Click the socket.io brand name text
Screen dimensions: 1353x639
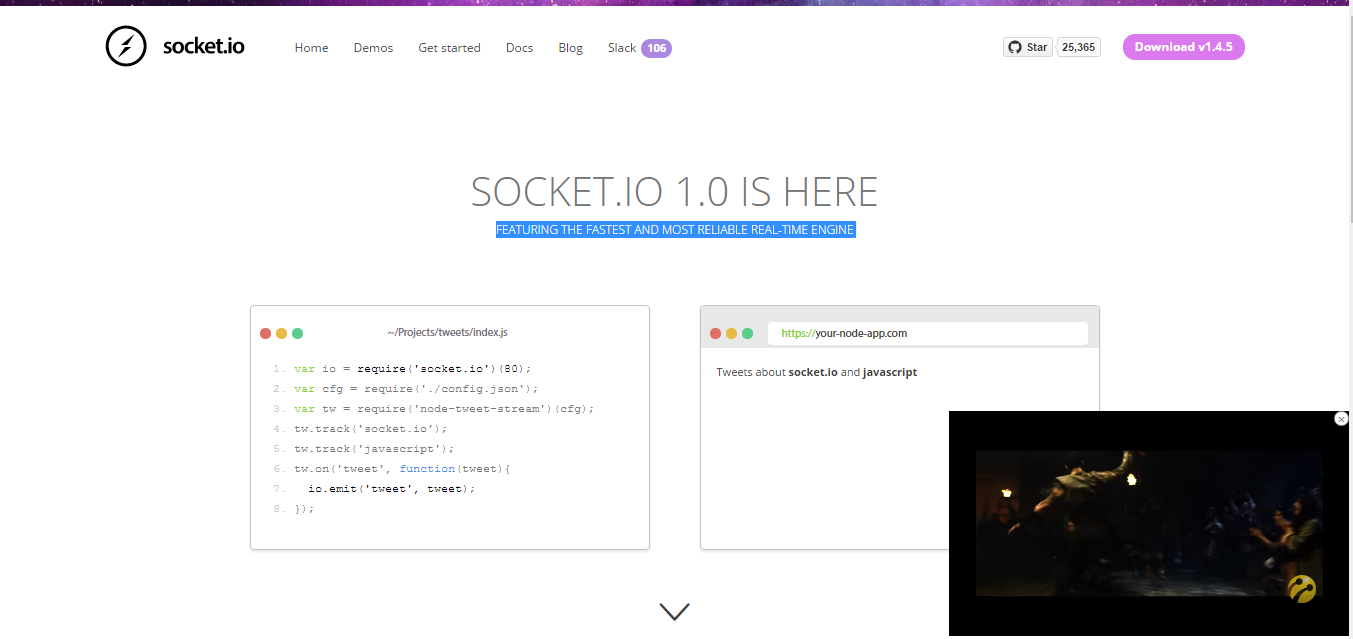204,46
